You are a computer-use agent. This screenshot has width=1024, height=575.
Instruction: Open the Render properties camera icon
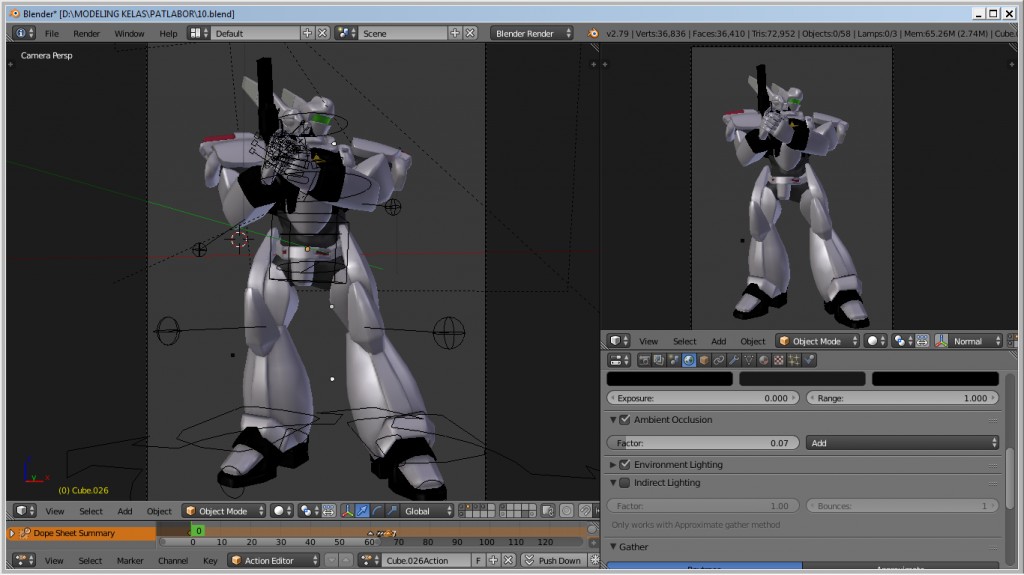tap(644, 360)
